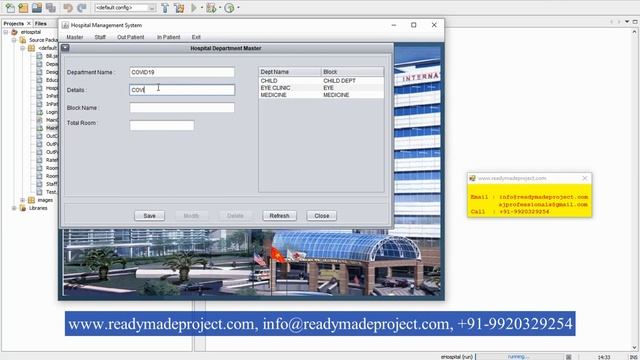Collapse the eHospital project node
Viewport: 640px width, 360px height.
(6, 32)
